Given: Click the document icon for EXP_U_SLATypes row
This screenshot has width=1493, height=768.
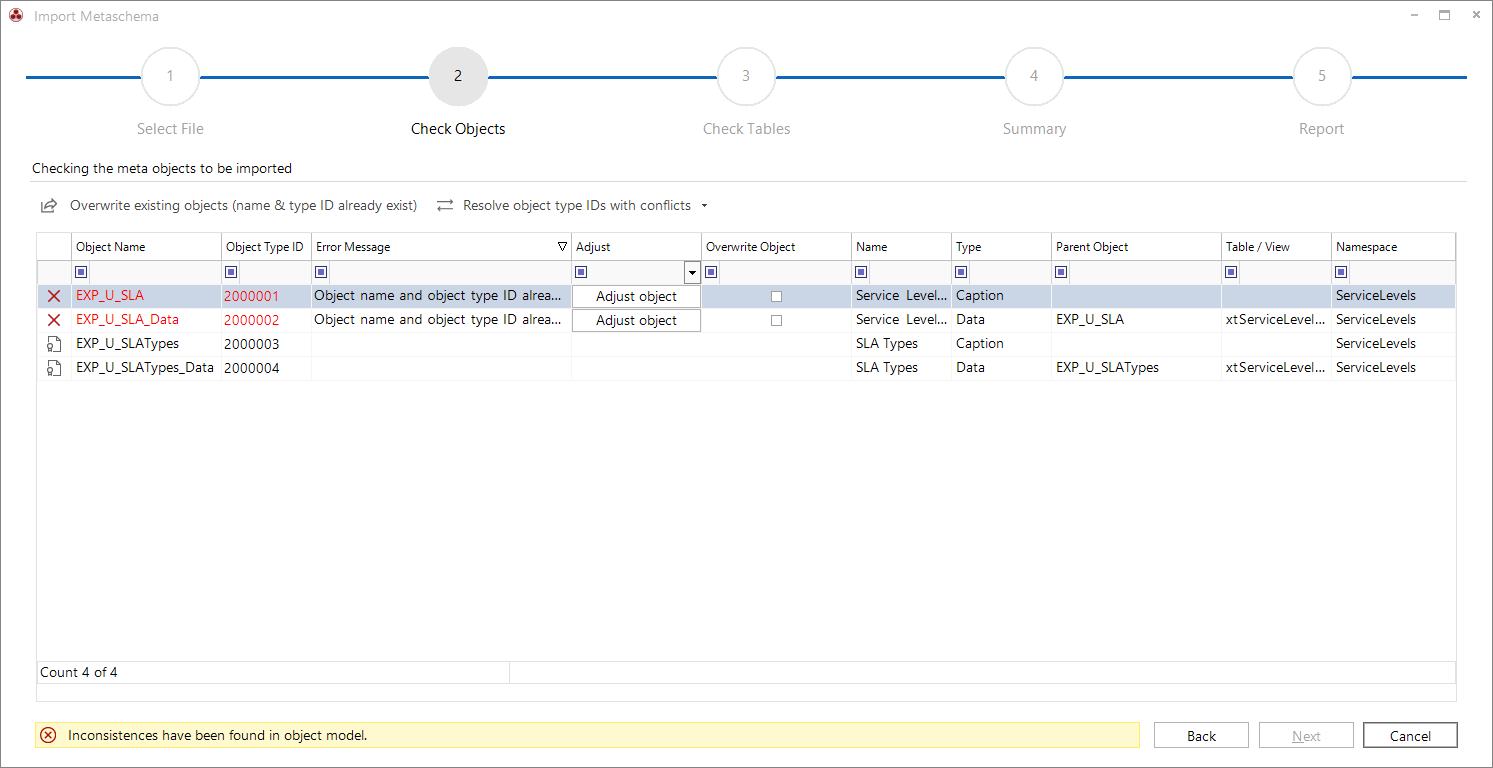Looking at the screenshot, I should (54, 344).
